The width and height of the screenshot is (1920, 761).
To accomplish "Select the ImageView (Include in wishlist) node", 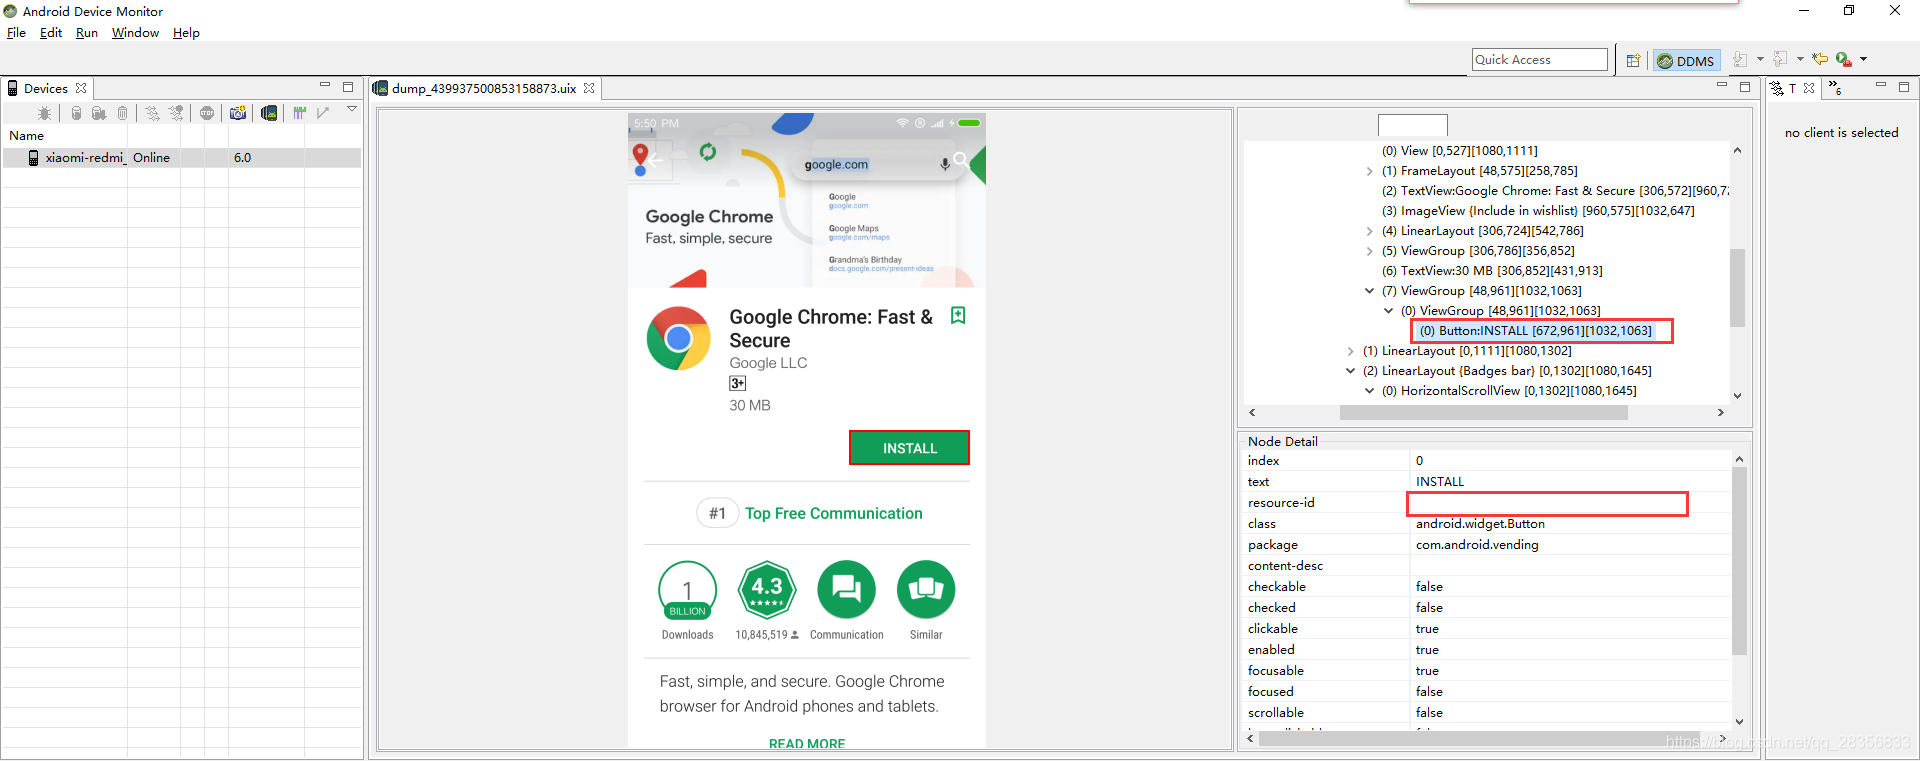I will click(x=1538, y=211).
